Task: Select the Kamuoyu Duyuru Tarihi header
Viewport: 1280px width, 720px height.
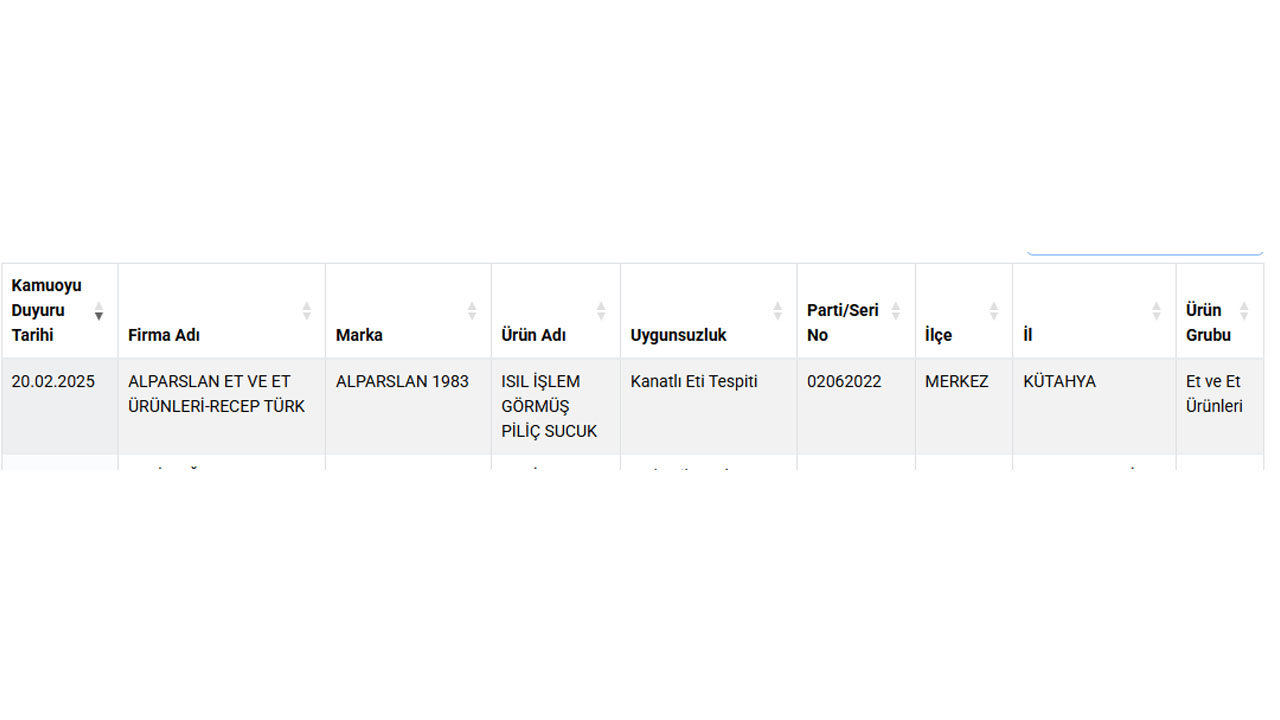Action: point(47,311)
